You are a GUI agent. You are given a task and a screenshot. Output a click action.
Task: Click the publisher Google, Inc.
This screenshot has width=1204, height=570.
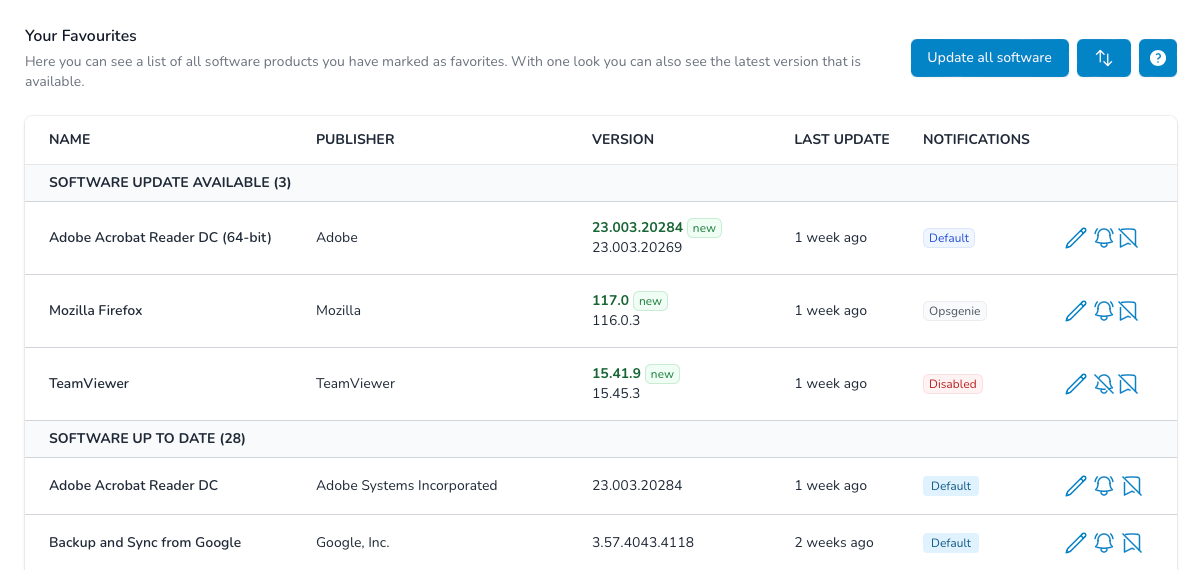[353, 543]
